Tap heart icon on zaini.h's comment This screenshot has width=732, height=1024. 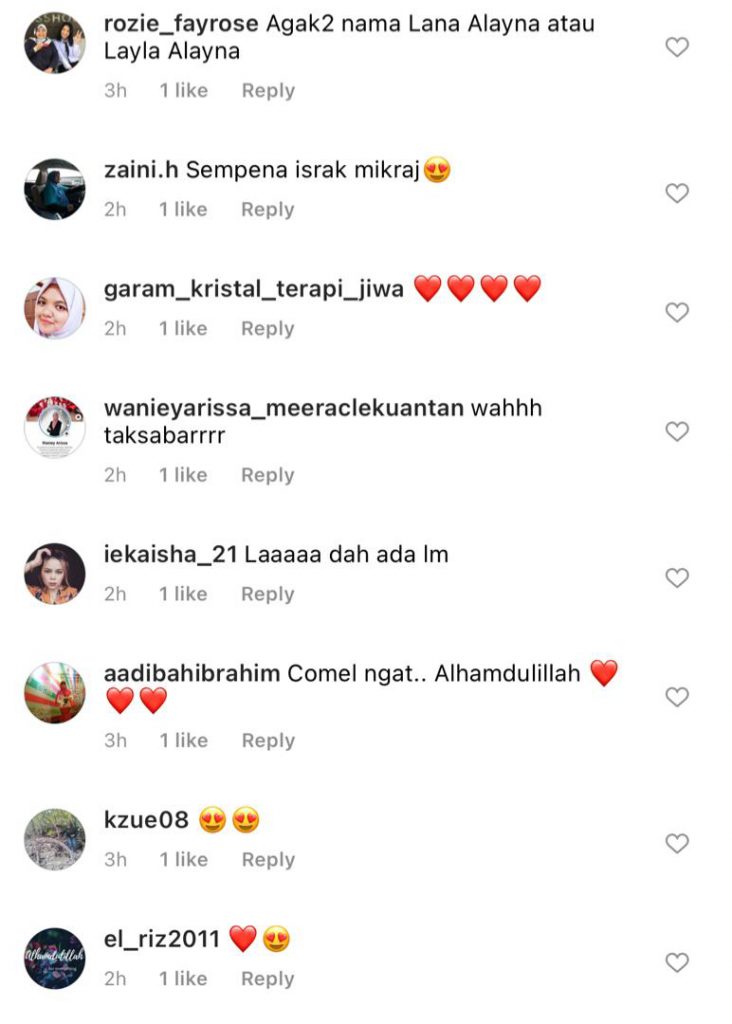pyautogui.click(x=677, y=193)
